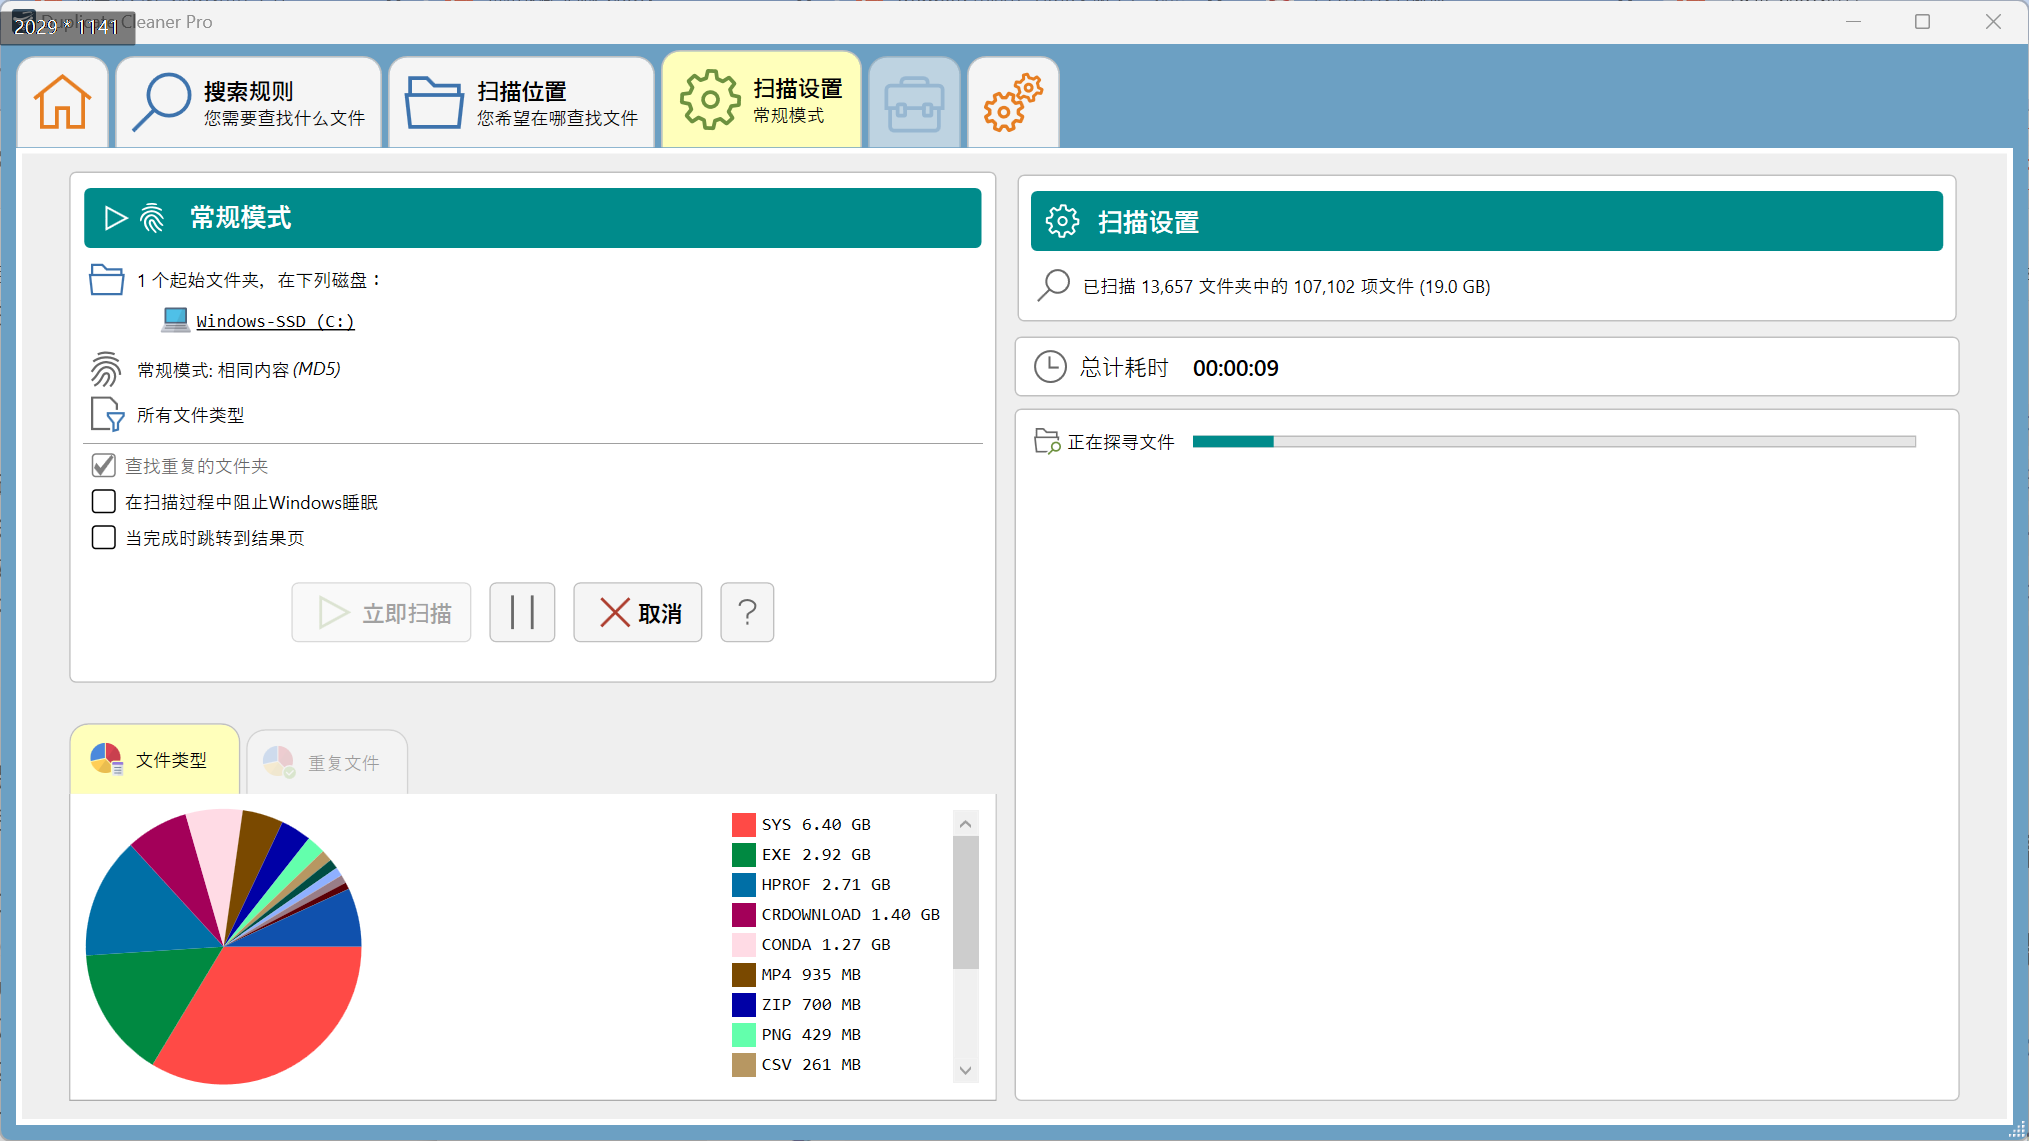
Task: Switch to the 扫描位置 tab
Action: [521, 102]
